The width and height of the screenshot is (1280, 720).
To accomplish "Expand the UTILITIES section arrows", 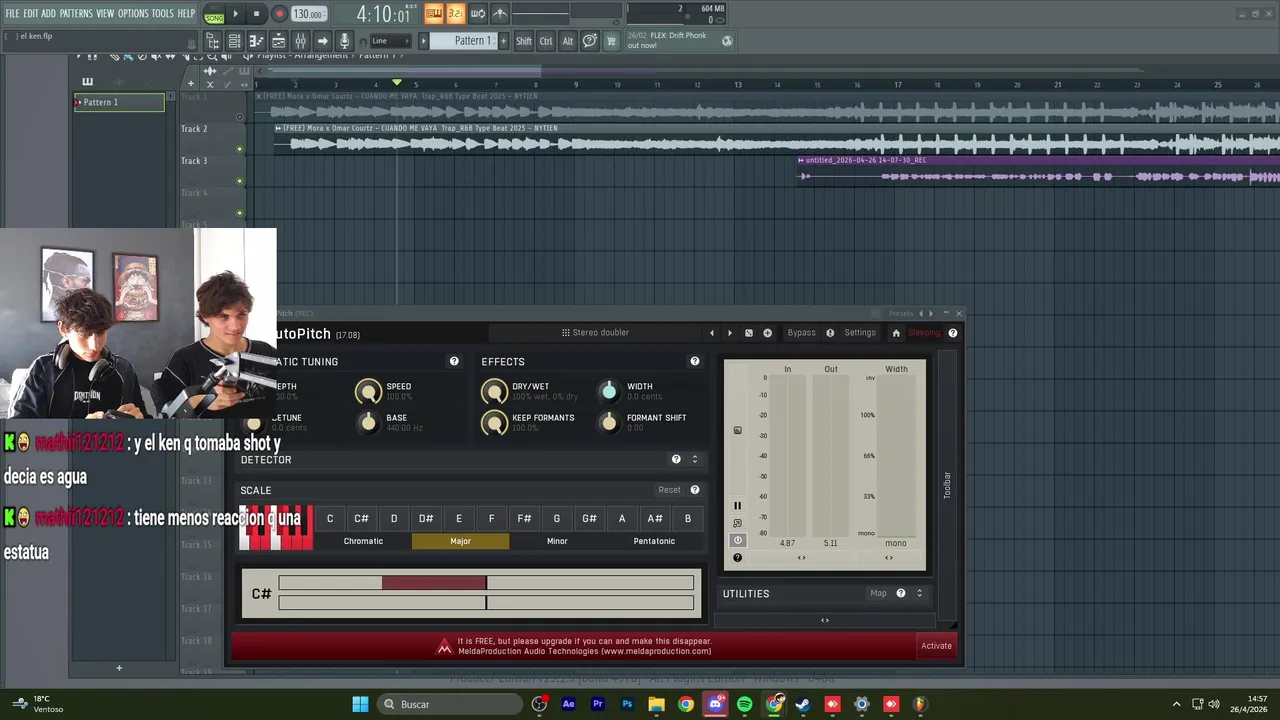I will pyautogui.click(x=919, y=593).
